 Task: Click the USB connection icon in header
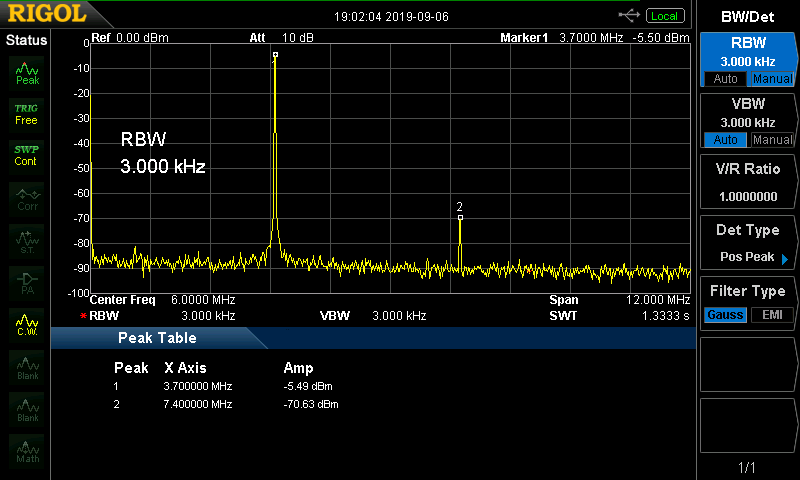[629, 15]
